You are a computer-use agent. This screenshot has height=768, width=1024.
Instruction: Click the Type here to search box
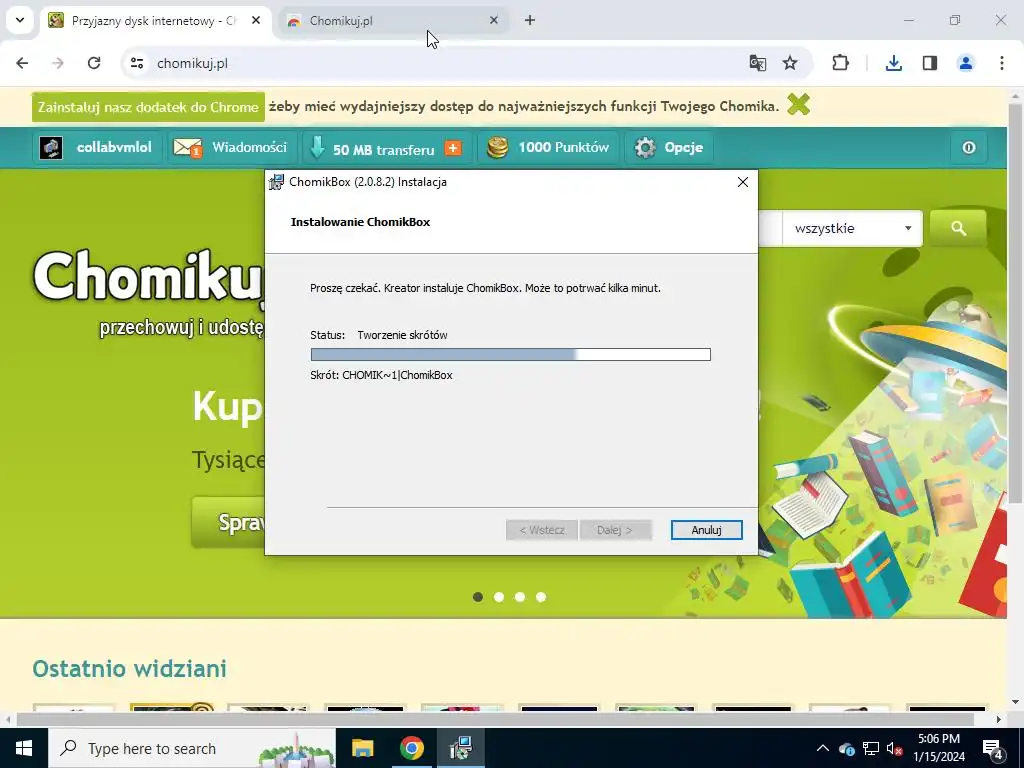[x=191, y=748]
